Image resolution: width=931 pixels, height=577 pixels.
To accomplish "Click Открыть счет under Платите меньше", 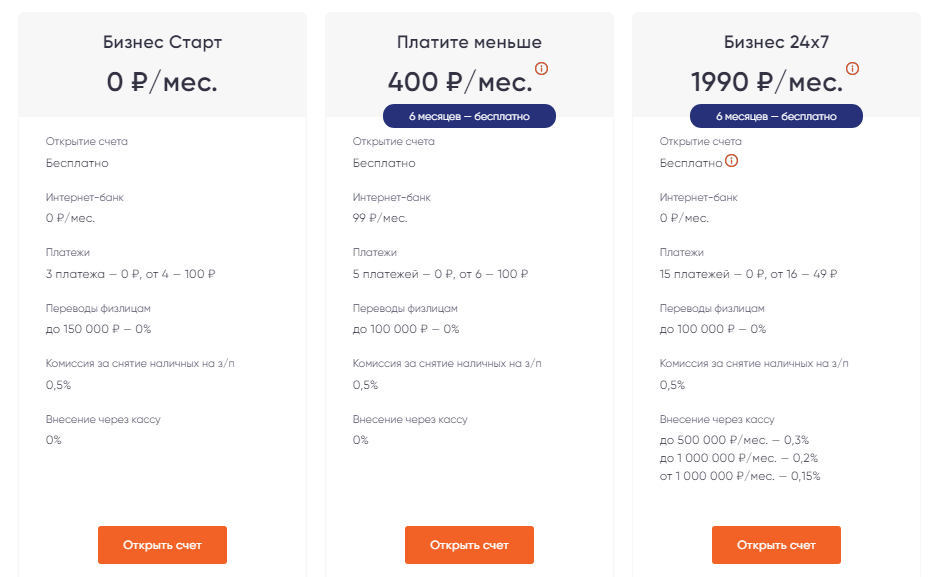I will coord(468,545).
